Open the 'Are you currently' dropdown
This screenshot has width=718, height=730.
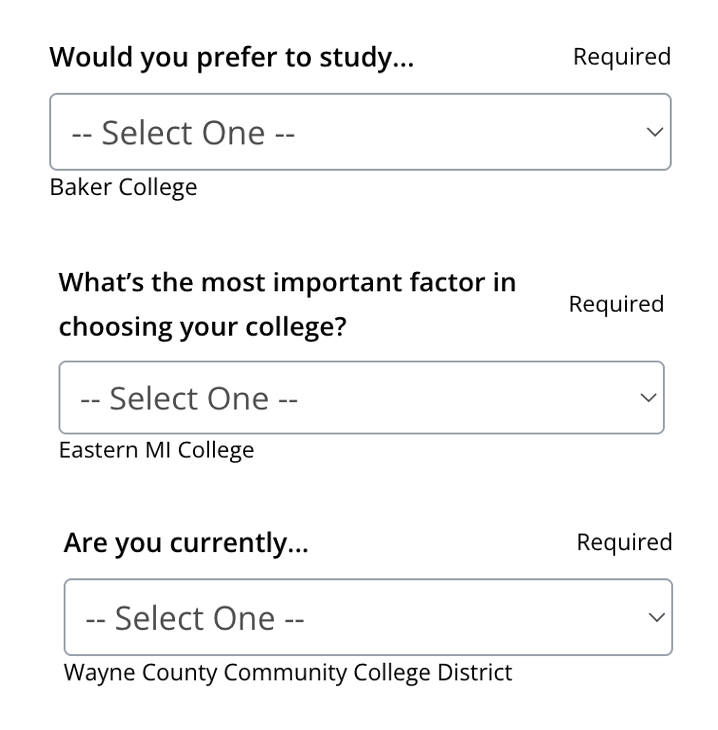click(x=368, y=617)
